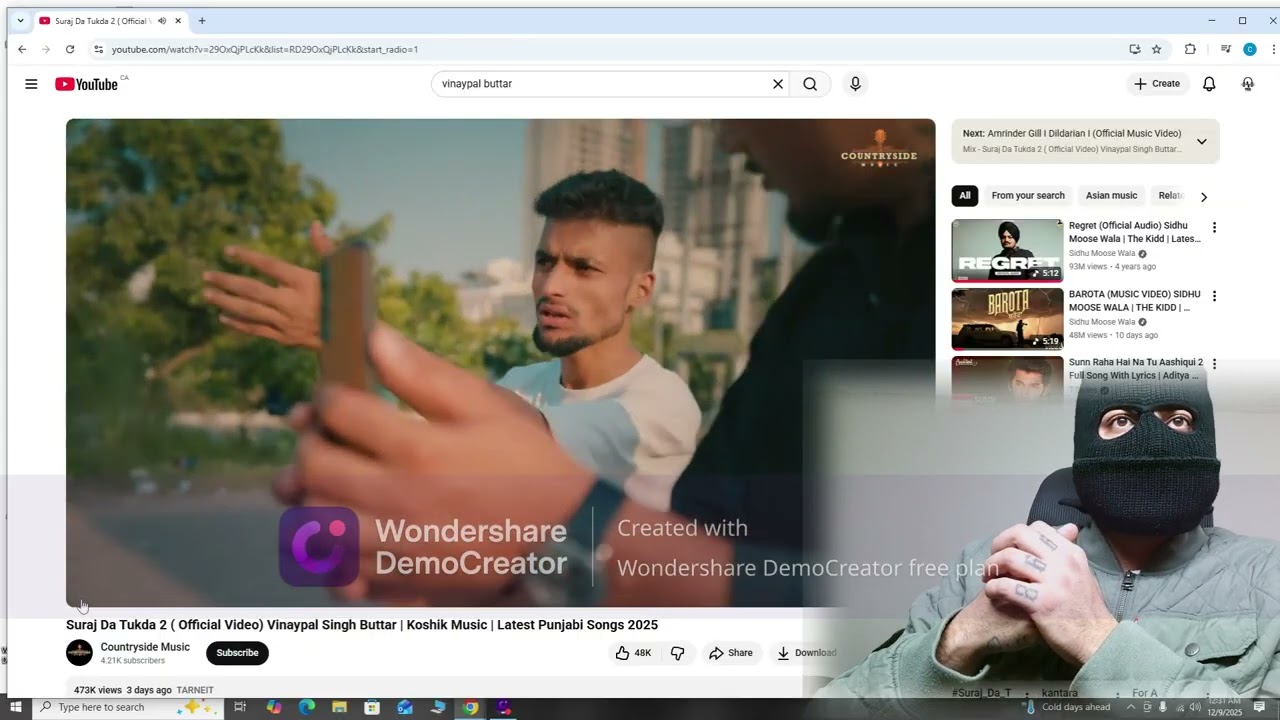This screenshot has width=1280, height=720.
Task: Open the Regret Sidhu Moose Wala thumbnail
Action: point(1007,251)
